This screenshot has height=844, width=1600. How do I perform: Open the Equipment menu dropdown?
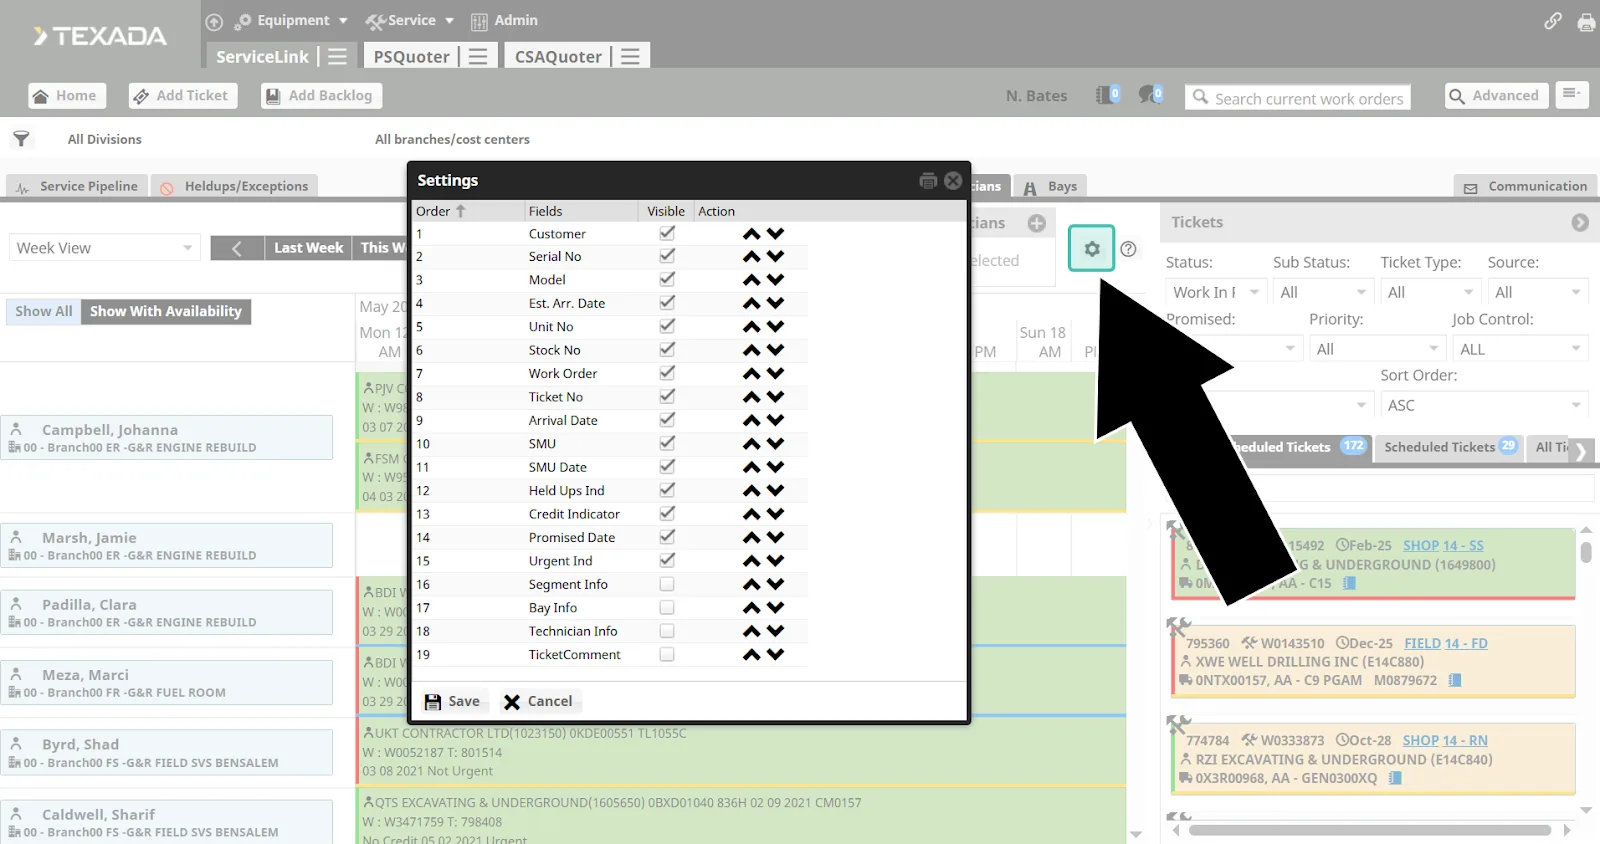[292, 21]
